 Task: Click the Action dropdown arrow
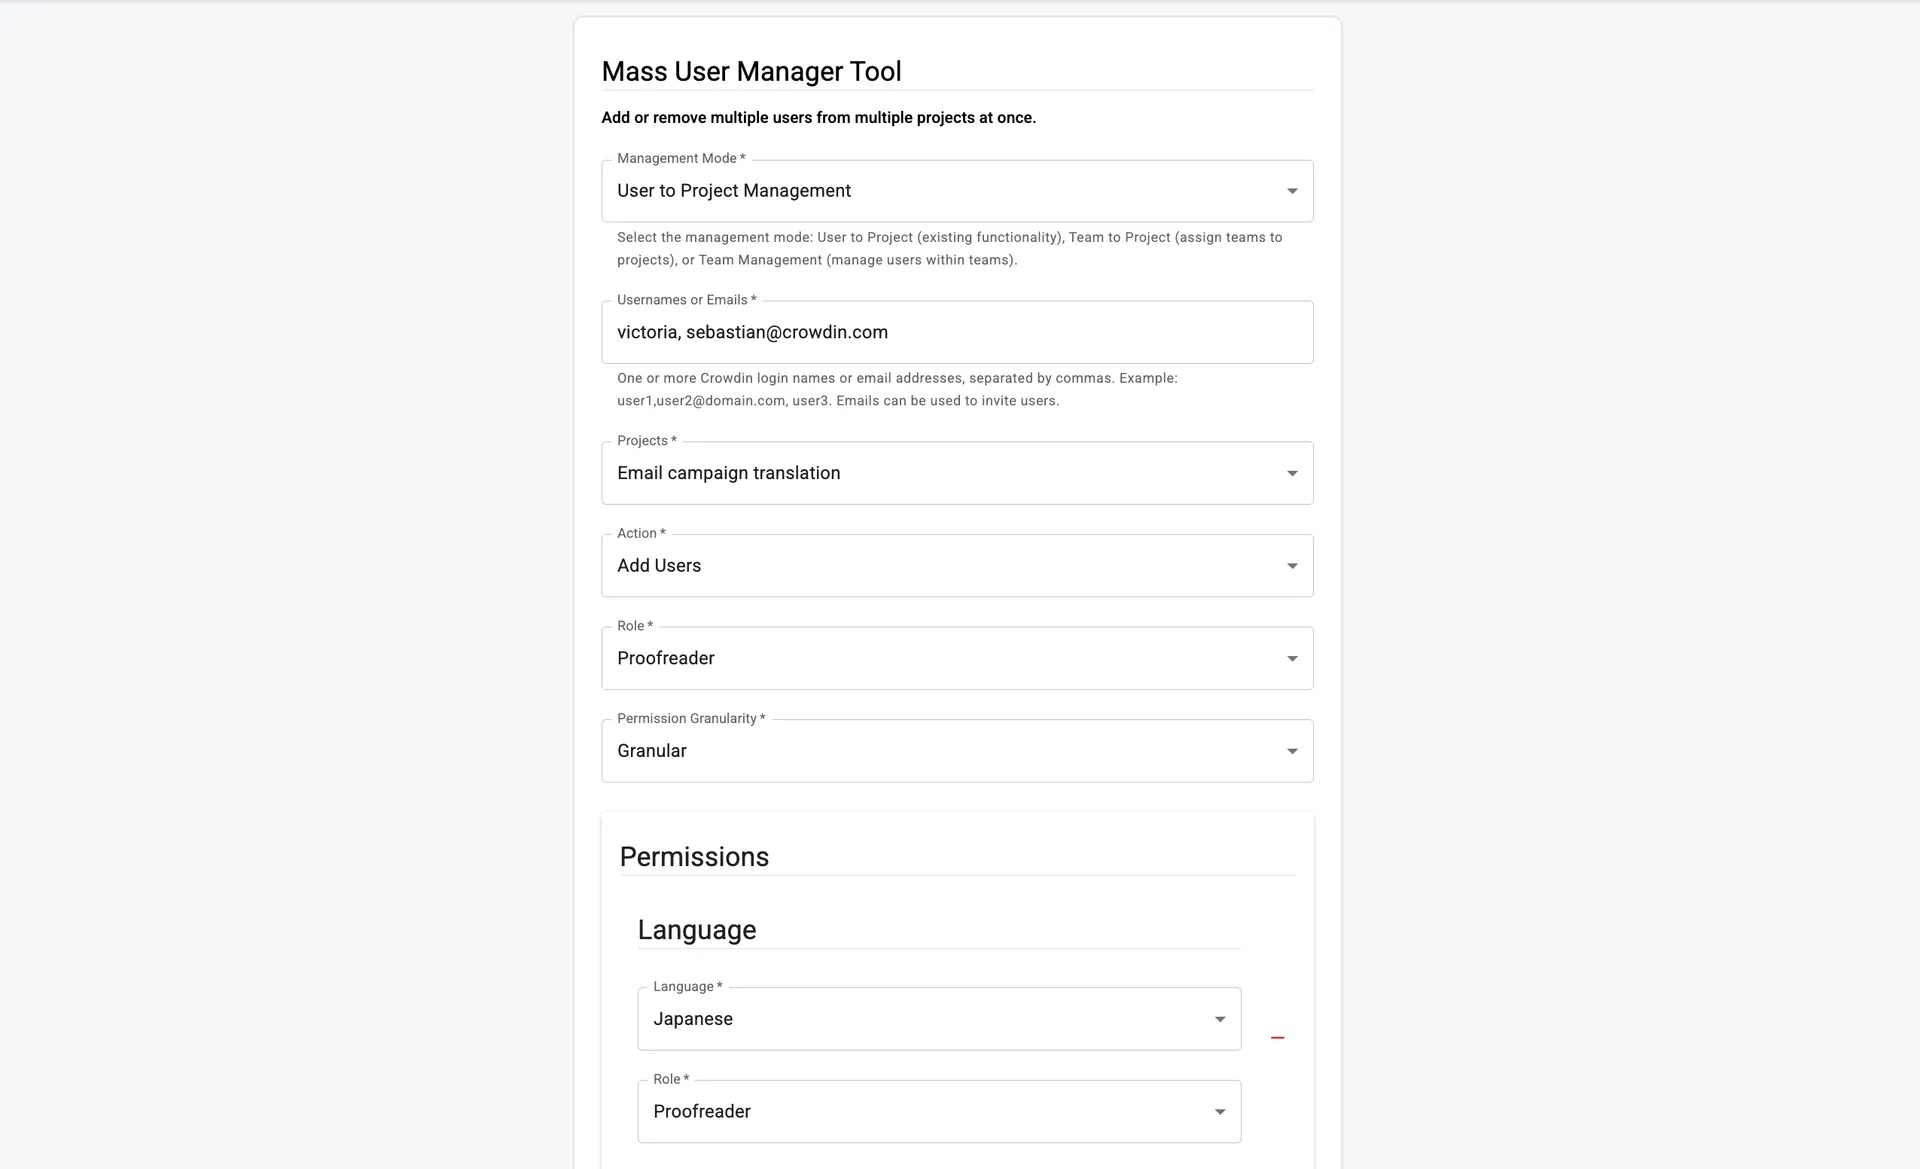pyautogui.click(x=1291, y=565)
